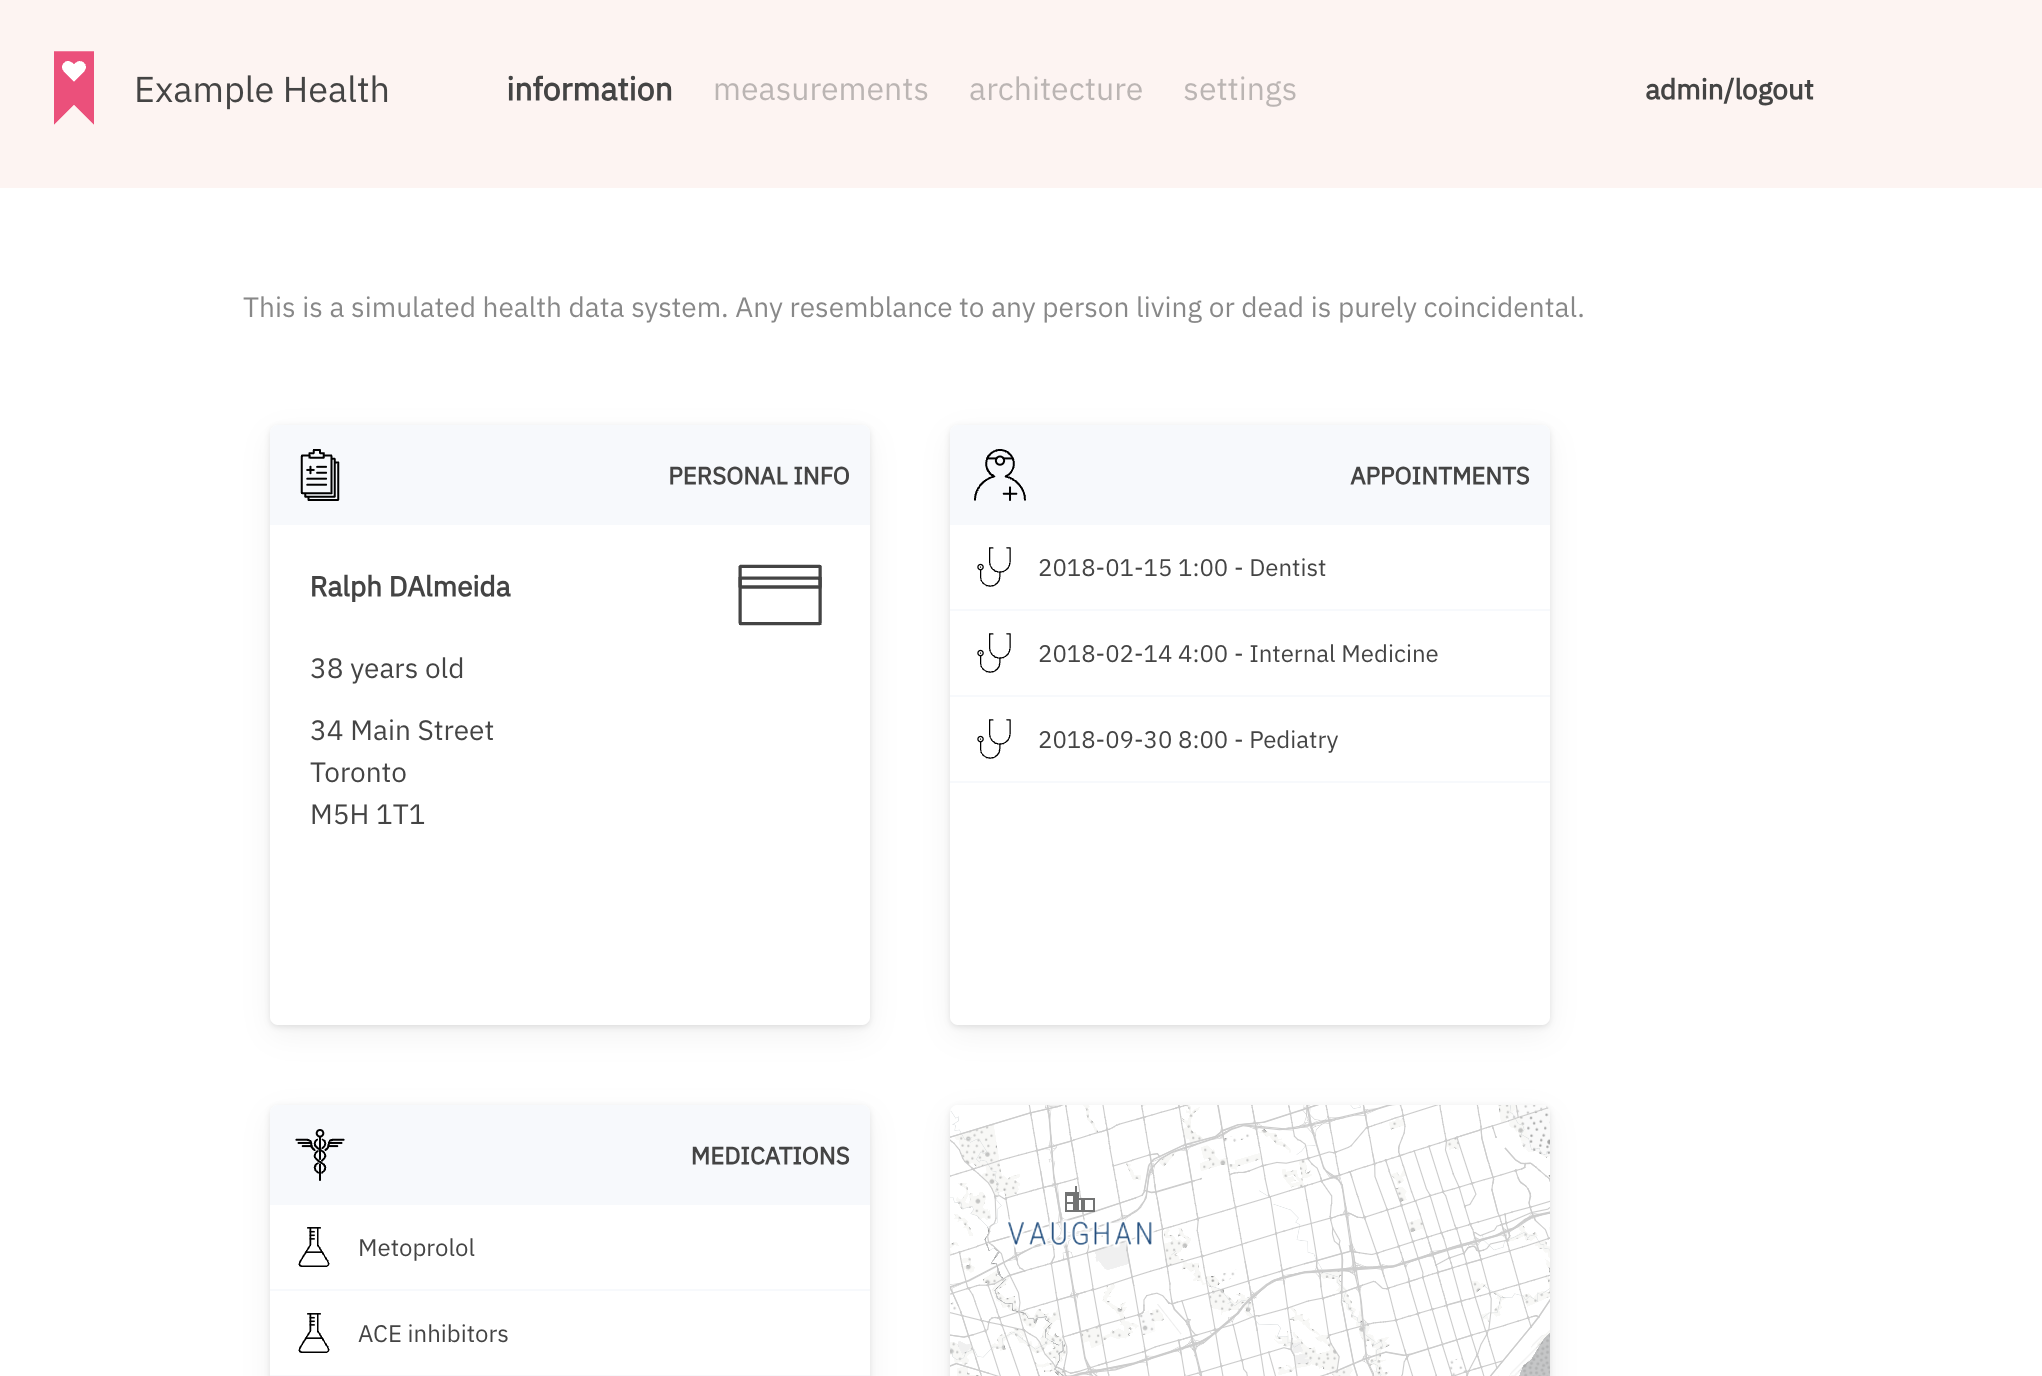Click the caduceus icon in Medications header
The image size is (2042, 1376).
pyautogui.click(x=320, y=1154)
